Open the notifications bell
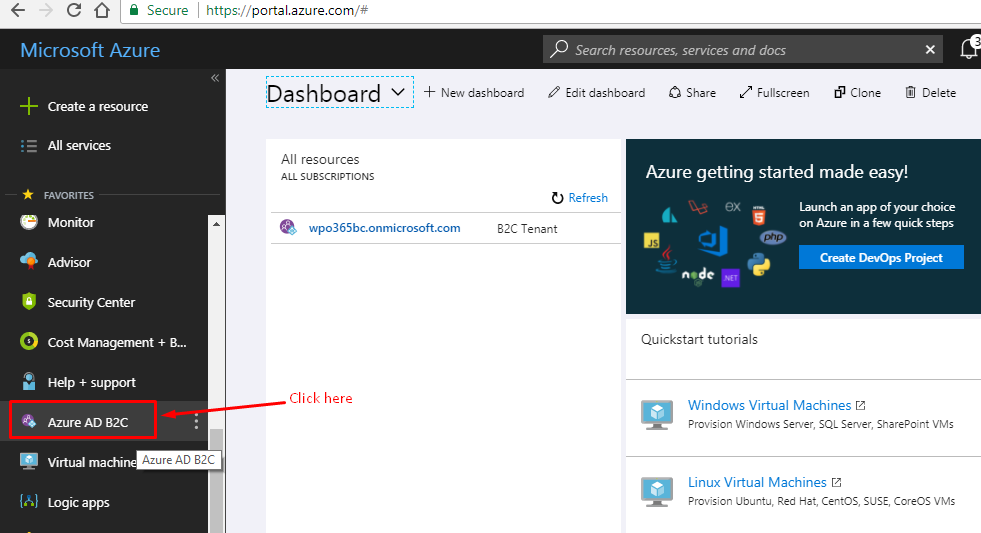The width and height of the screenshot is (981, 533). (x=968, y=49)
